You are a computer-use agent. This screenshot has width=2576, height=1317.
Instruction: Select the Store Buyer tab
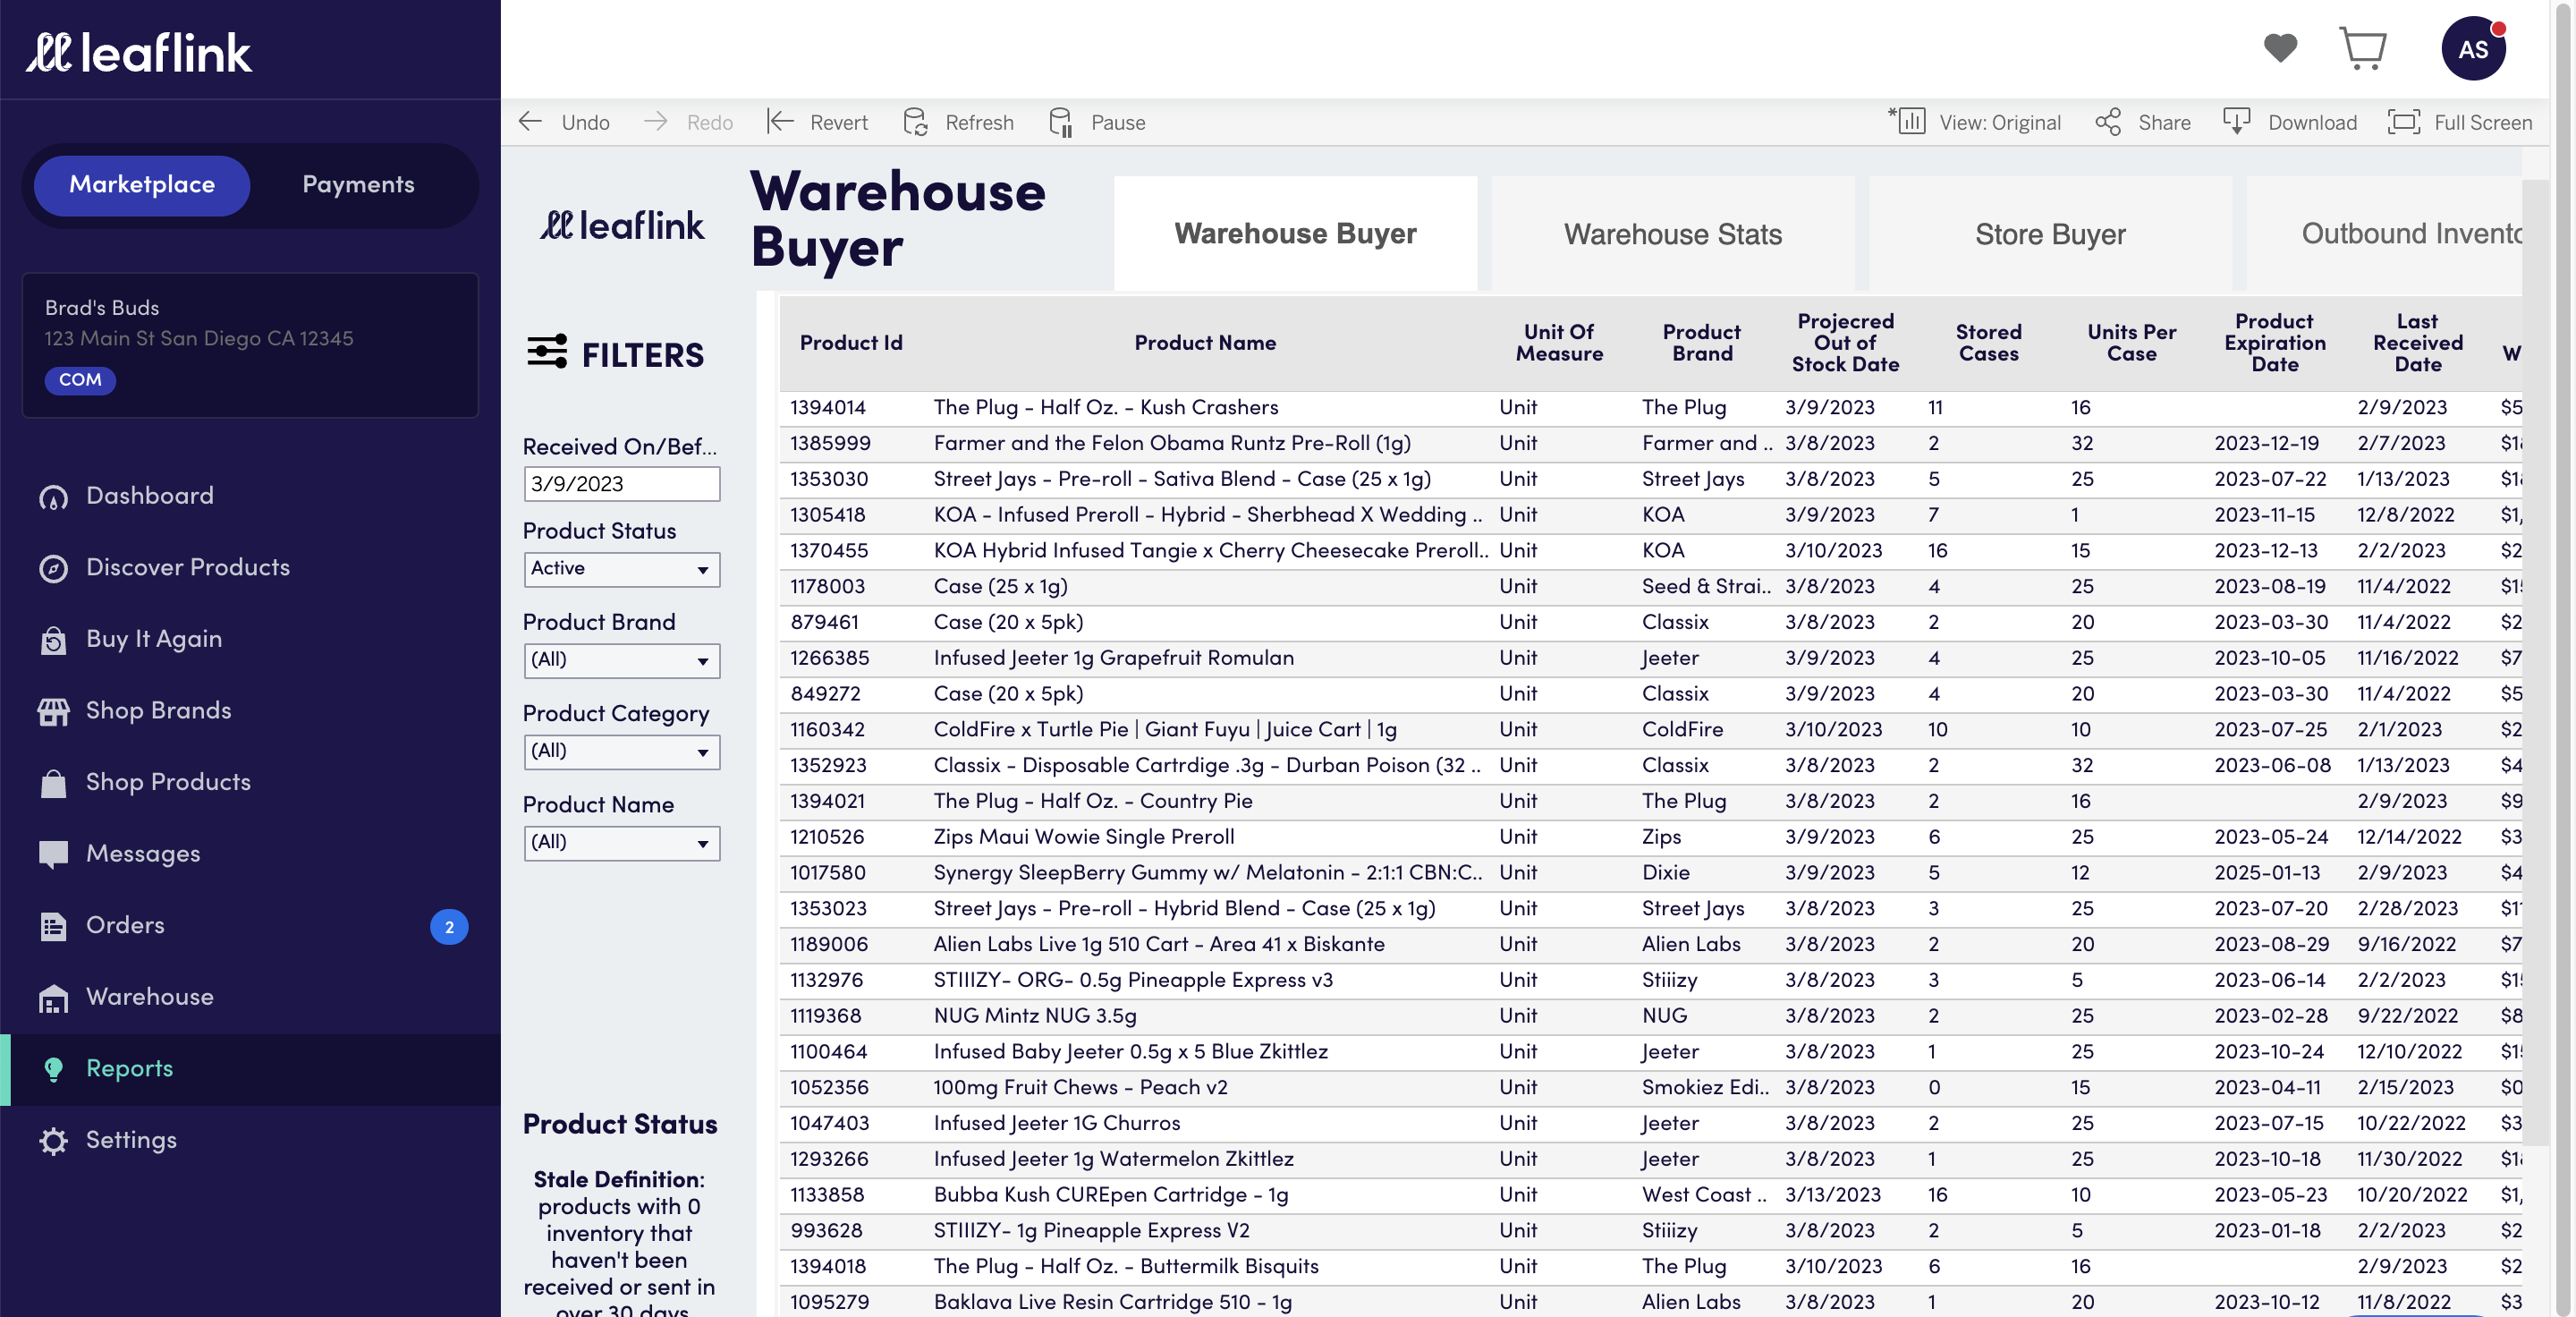[2050, 234]
